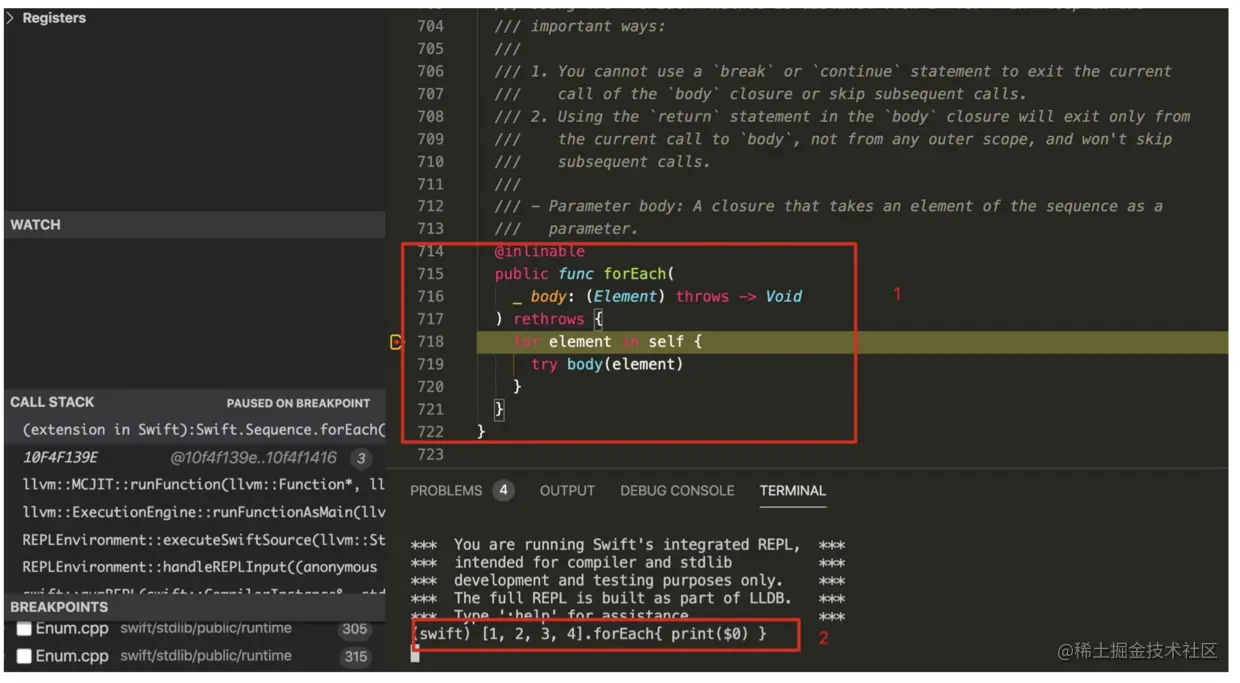Screen dimensions: 1240x683
Task: Click the terminal input line with forEach print
Action: (591, 634)
